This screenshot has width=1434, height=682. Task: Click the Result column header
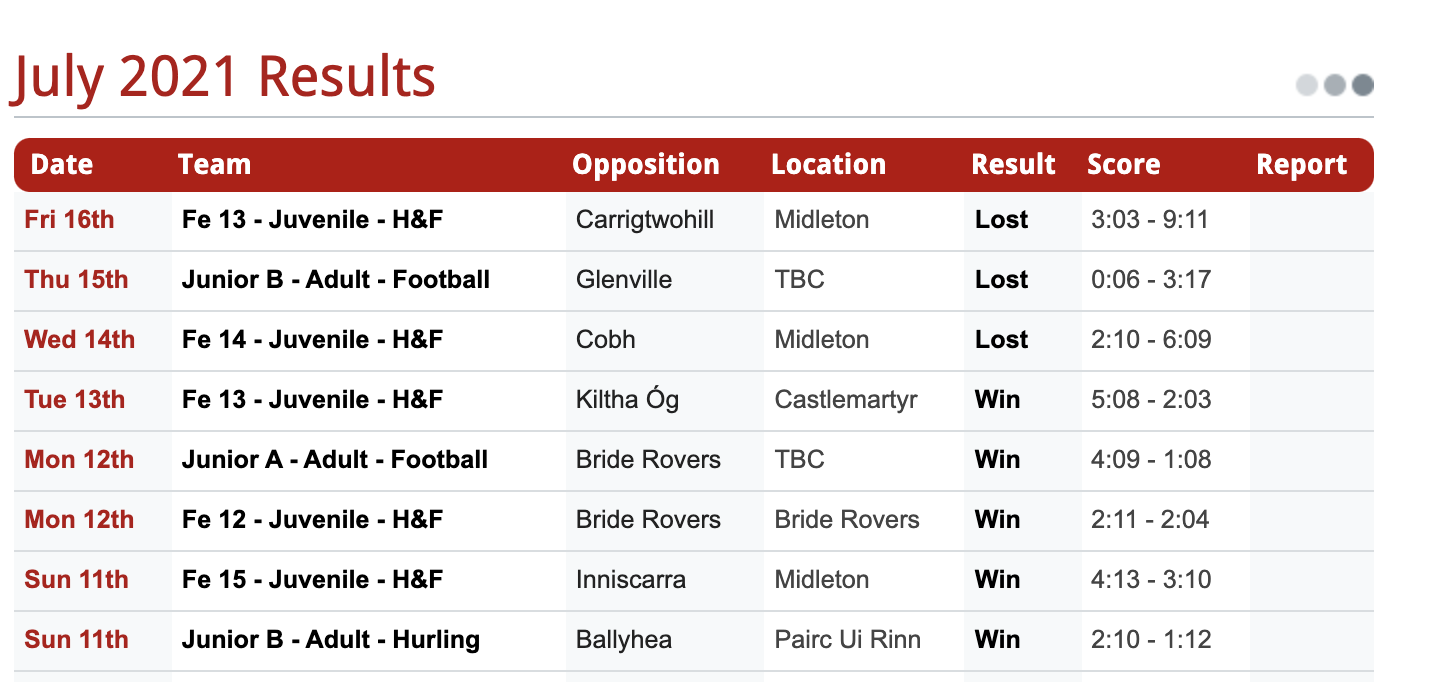pyautogui.click(x=1013, y=165)
